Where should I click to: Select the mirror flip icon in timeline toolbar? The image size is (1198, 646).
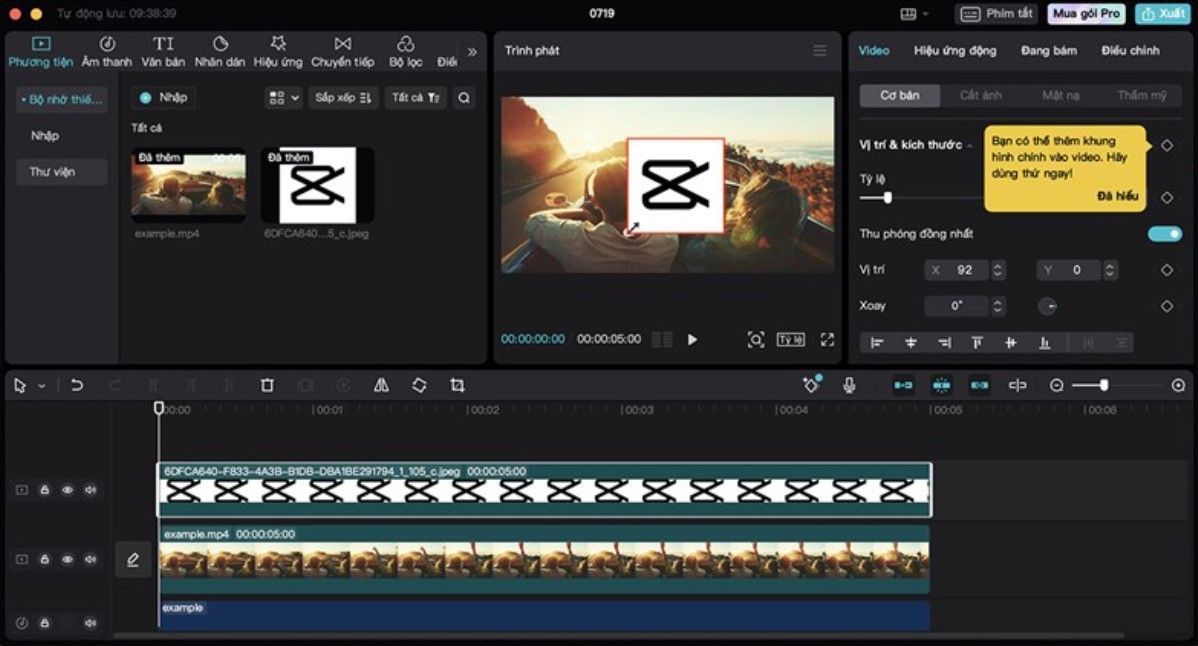[x=381, y=385]
